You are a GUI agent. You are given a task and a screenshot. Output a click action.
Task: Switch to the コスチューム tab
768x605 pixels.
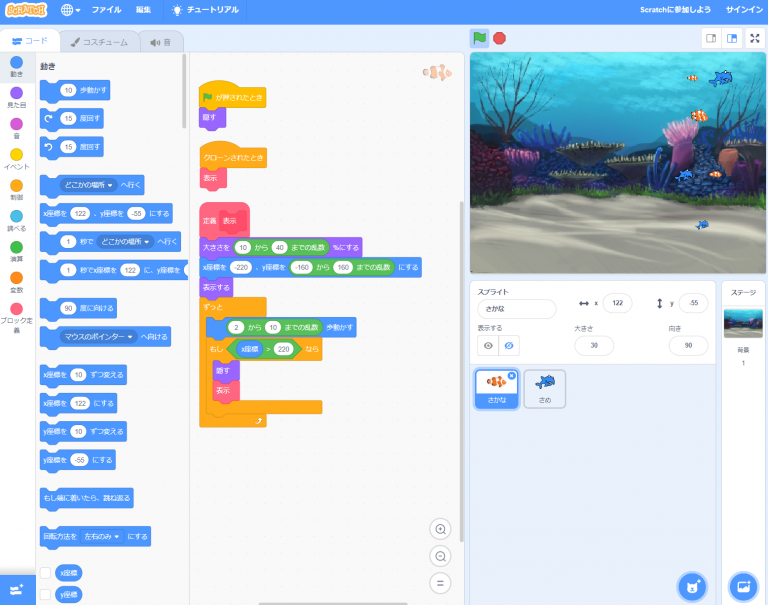tap(99, 42)
